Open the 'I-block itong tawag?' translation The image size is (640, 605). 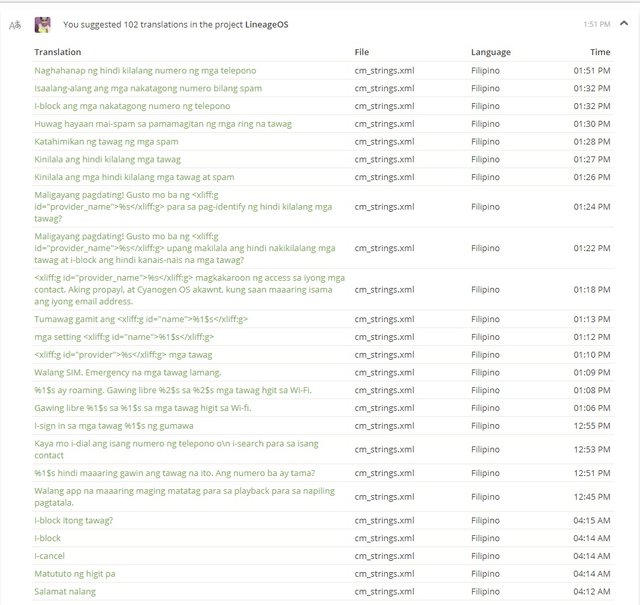73,521
